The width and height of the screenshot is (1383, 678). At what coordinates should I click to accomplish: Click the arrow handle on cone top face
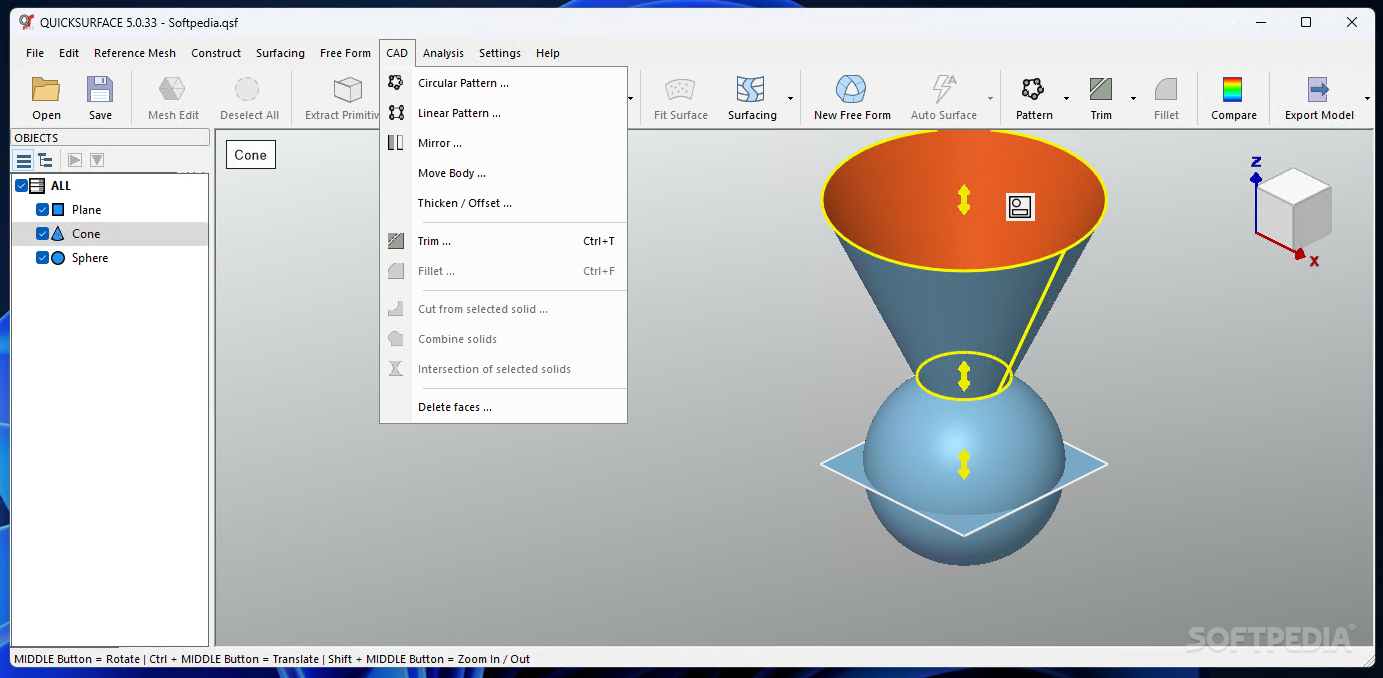coord(964,200)
